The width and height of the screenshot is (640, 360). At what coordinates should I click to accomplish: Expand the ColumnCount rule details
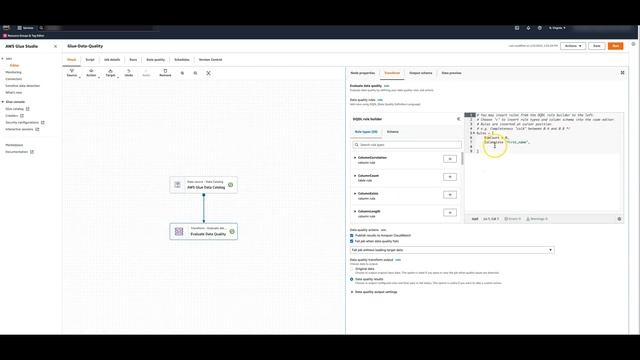coord(355,176)
